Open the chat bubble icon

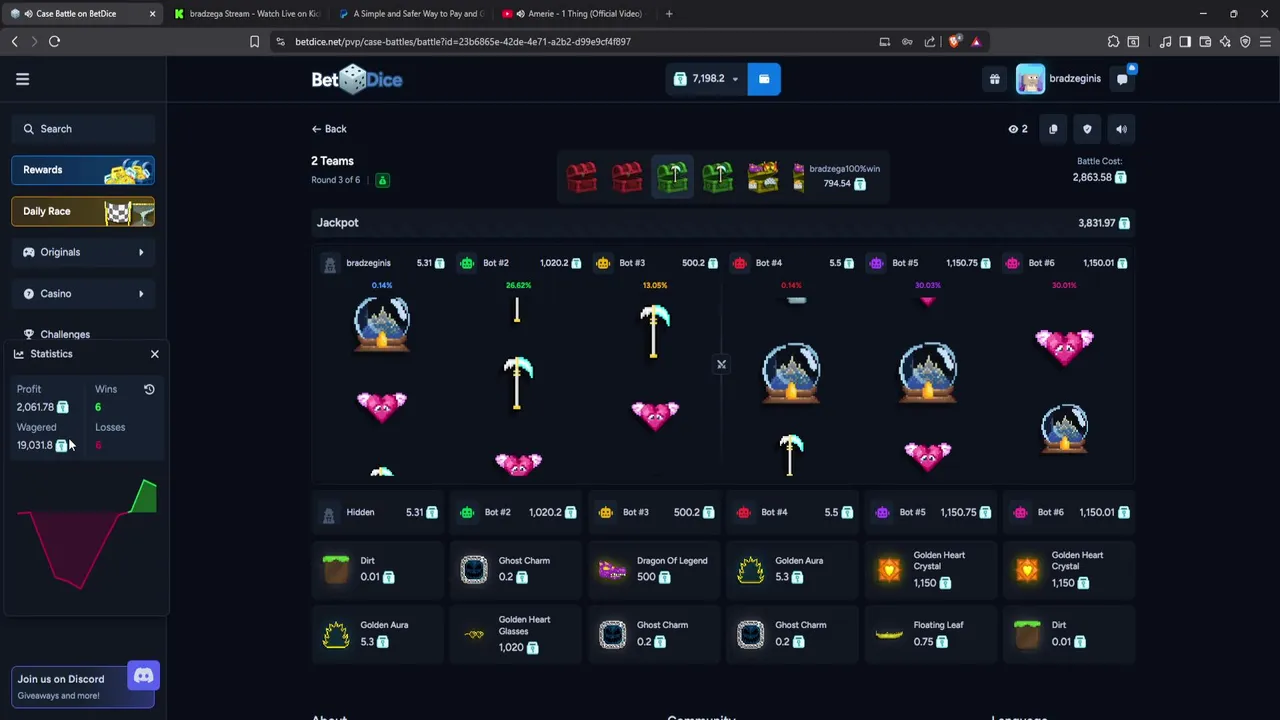click(x=1123, y=79)
